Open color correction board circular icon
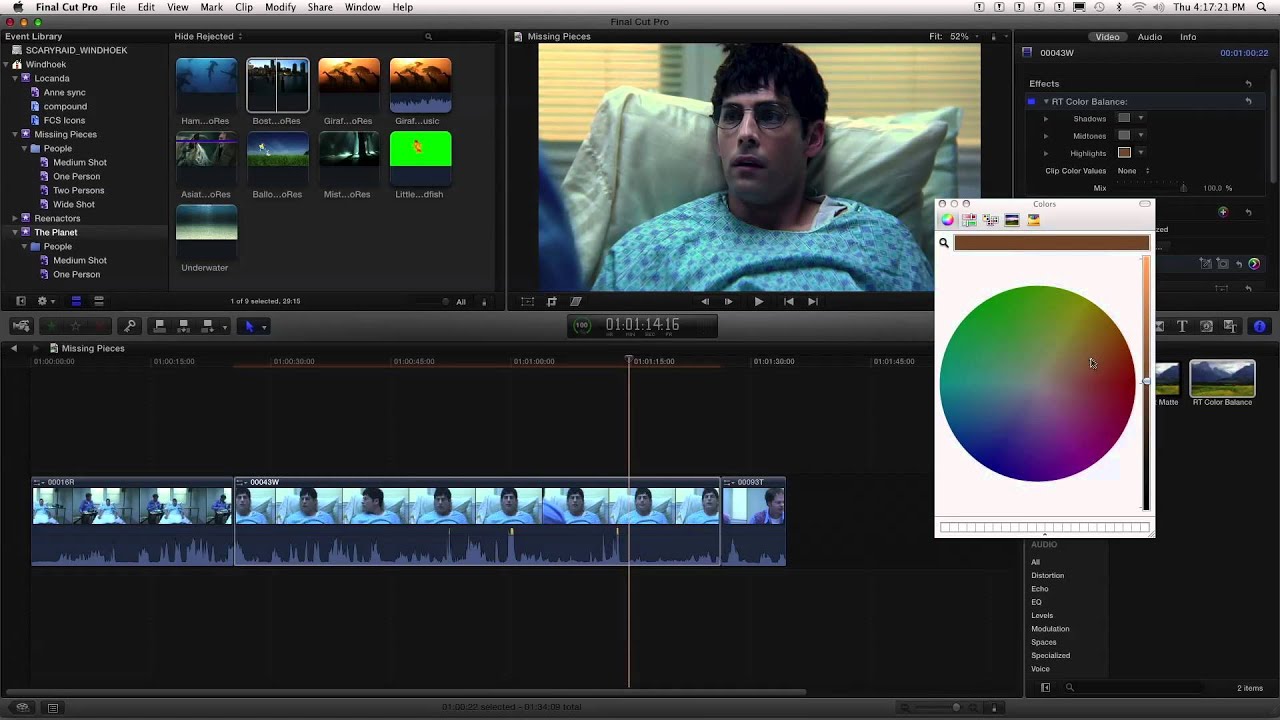1280x720 pixels. pyautogui.click(x=1254, y=264)
